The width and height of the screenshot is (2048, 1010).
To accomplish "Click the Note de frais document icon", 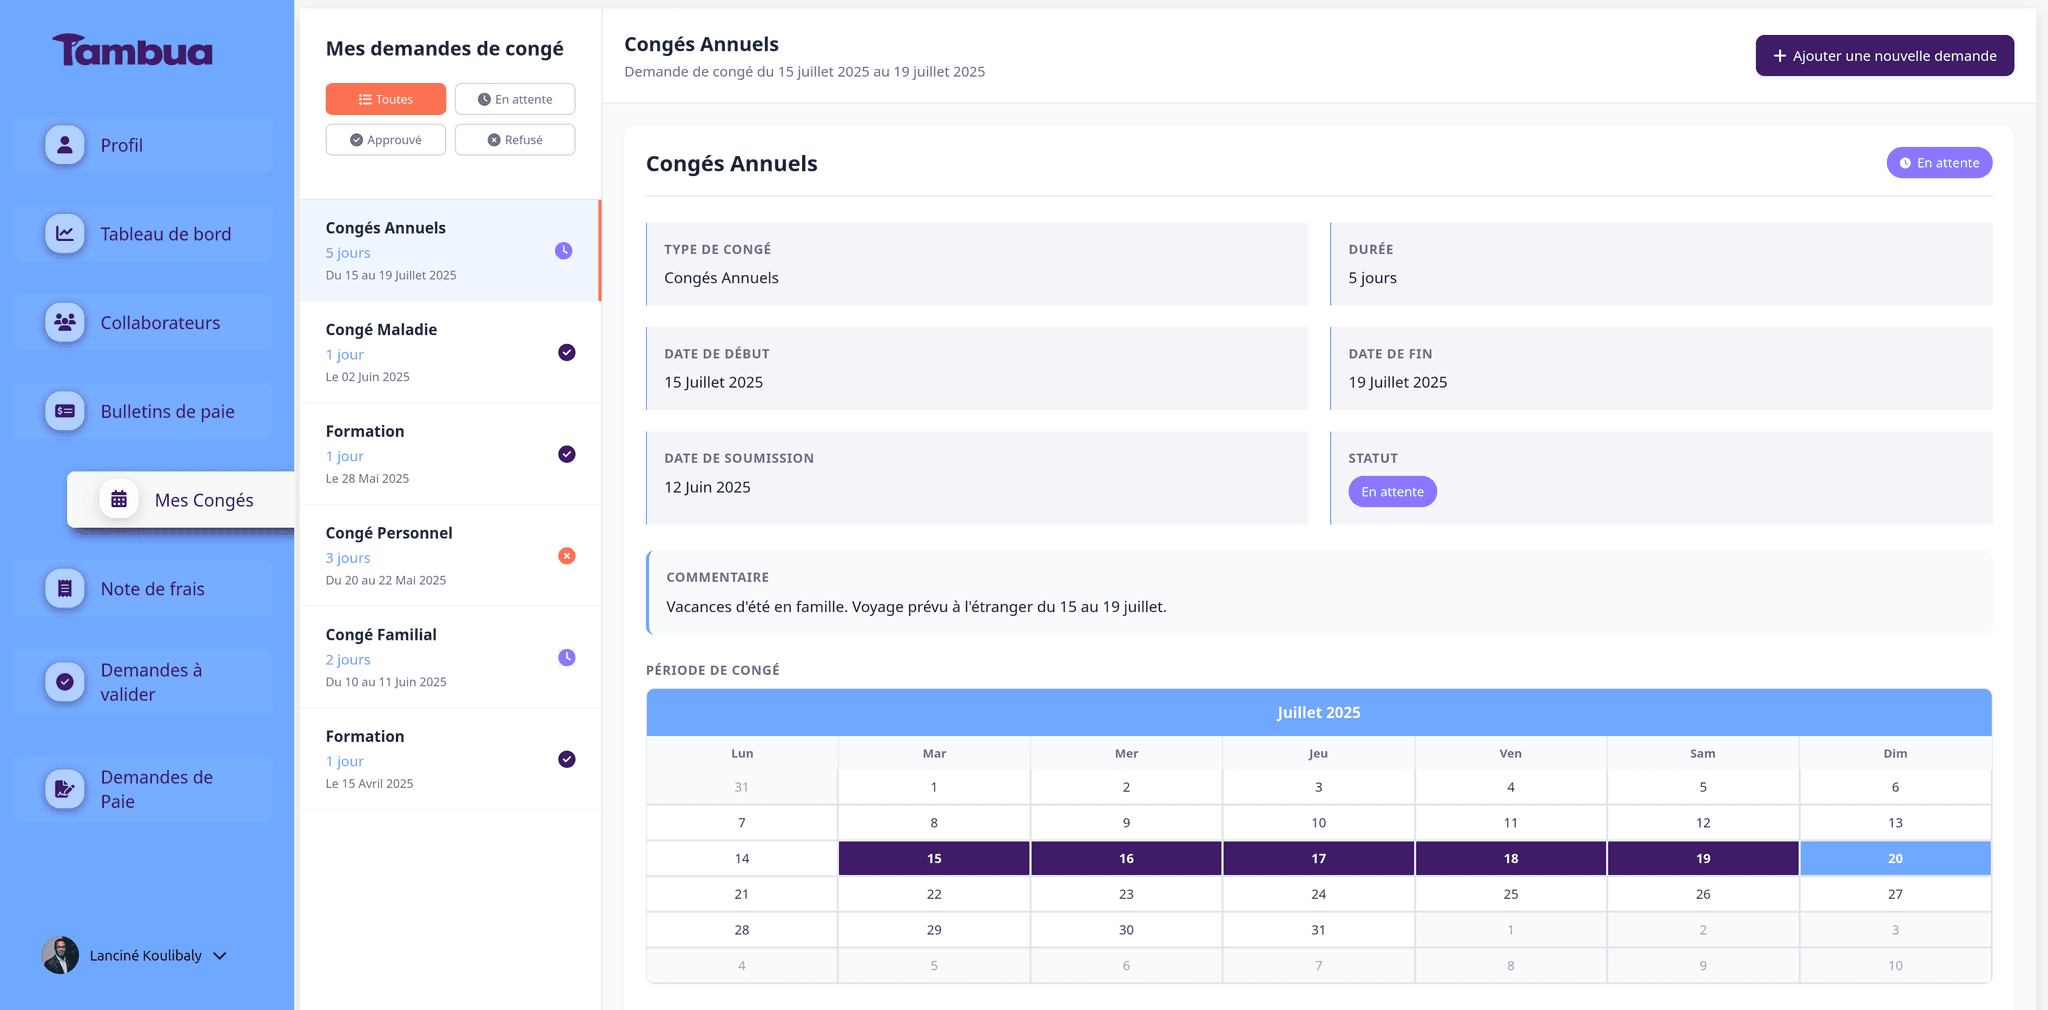I will click(64, 588).
